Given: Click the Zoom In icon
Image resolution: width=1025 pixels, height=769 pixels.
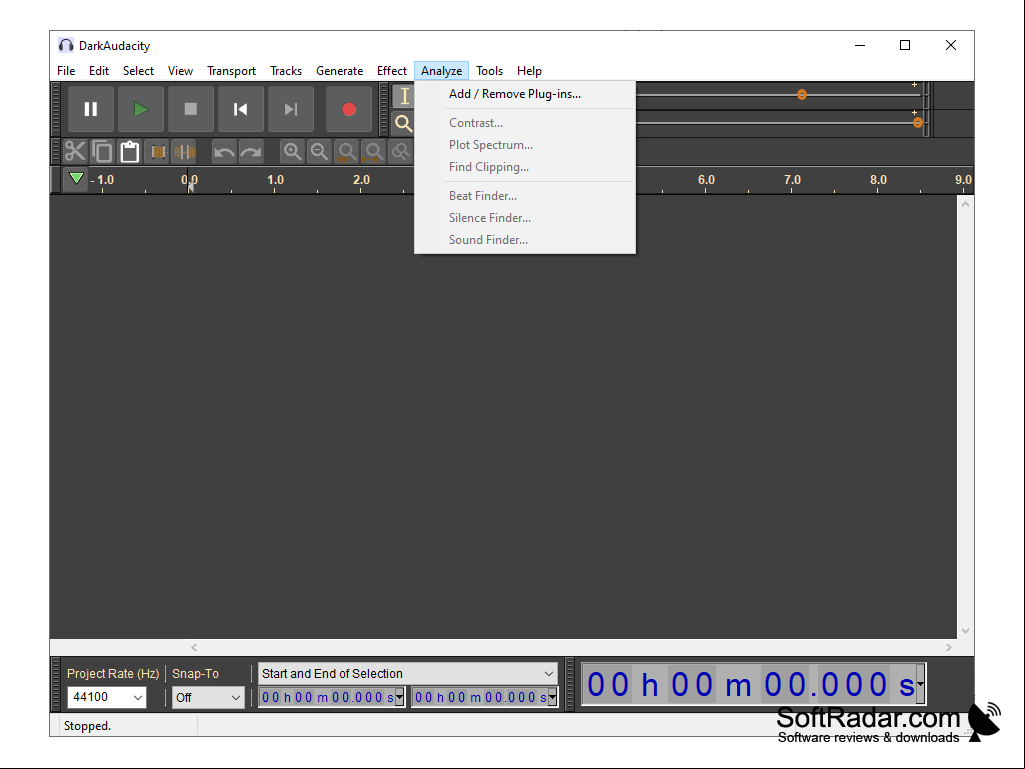Looking at the screenshot, I should 292,152.
